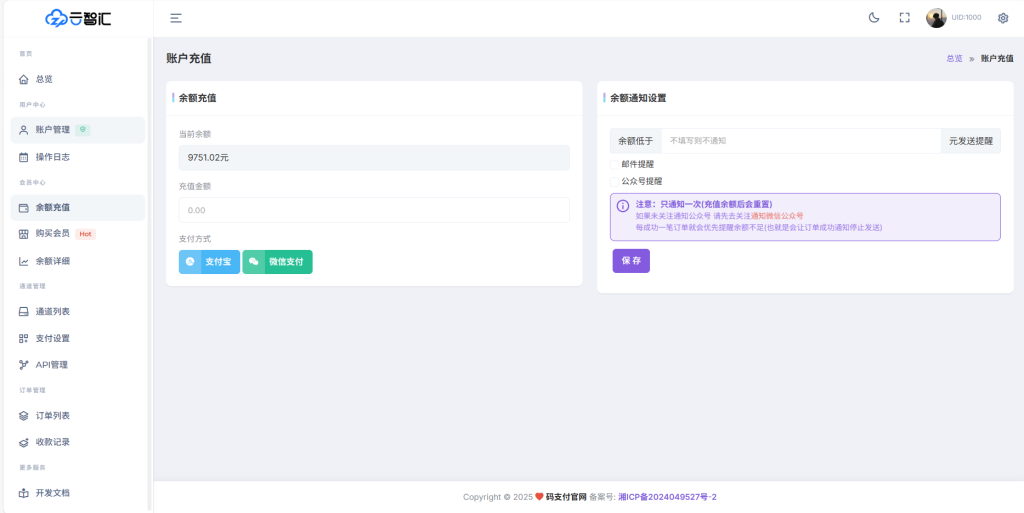1024x513 pixels.
Task: Open the user avatar menu
Action: pos(936,18)
